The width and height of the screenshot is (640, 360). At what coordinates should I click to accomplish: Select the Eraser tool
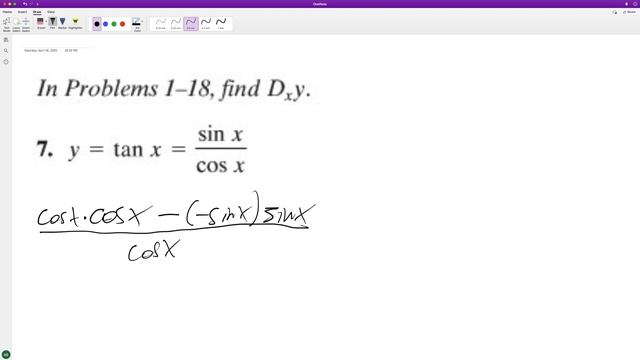(40, 23)
